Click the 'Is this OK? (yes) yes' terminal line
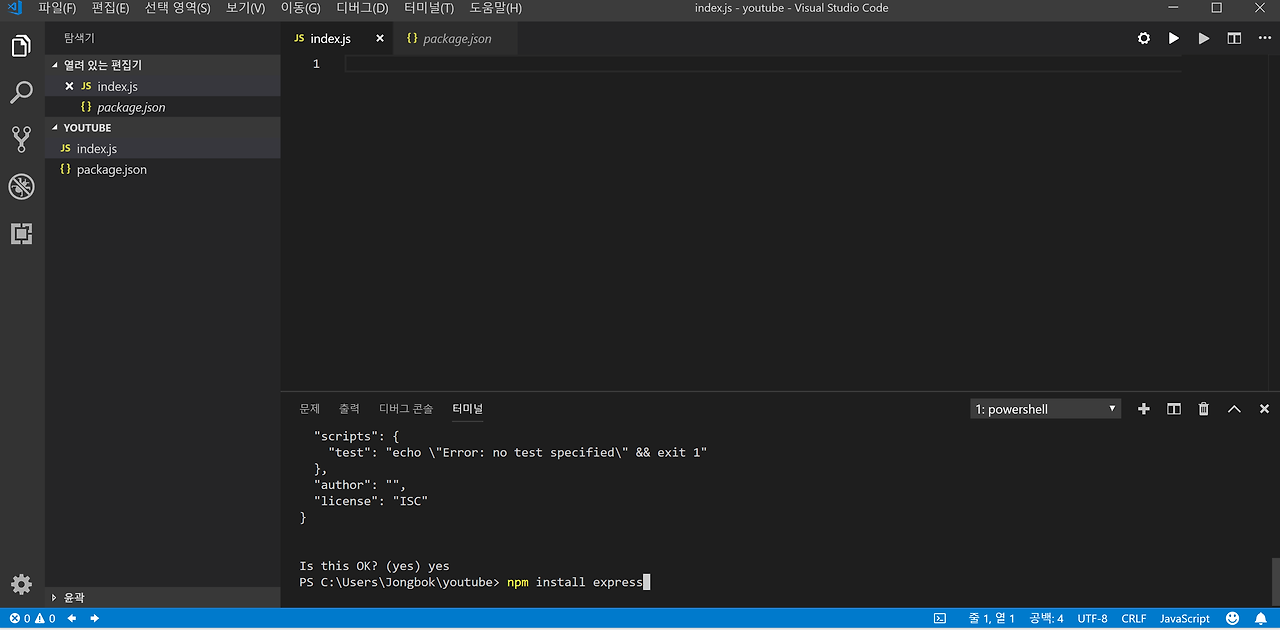Viewport: 1280px width, 630px height. tap(374, 566)
